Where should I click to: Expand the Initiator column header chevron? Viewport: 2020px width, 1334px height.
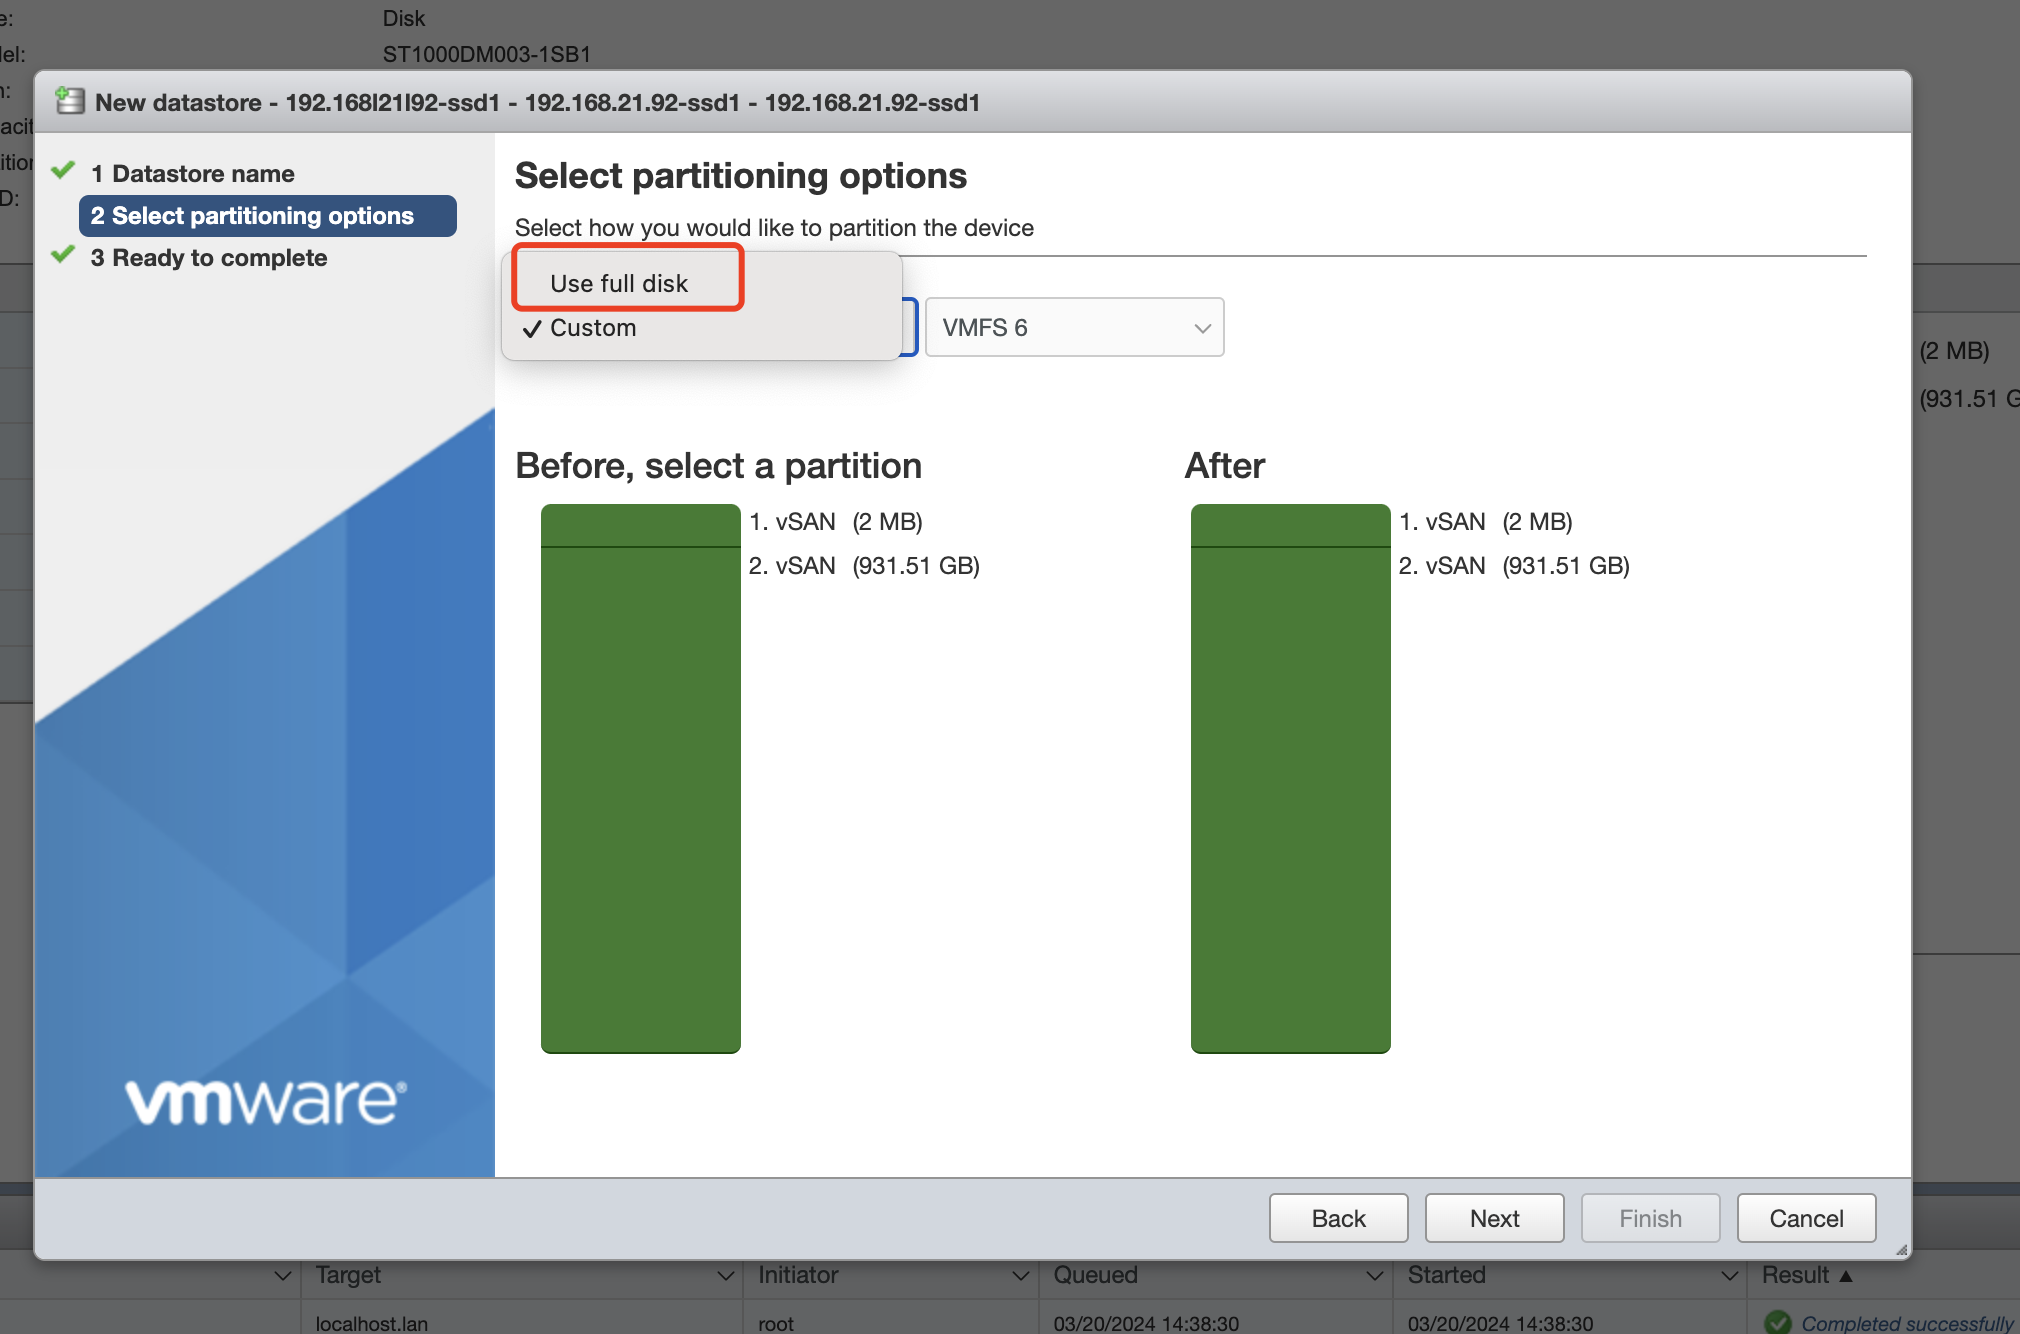click(1020, 1275)
